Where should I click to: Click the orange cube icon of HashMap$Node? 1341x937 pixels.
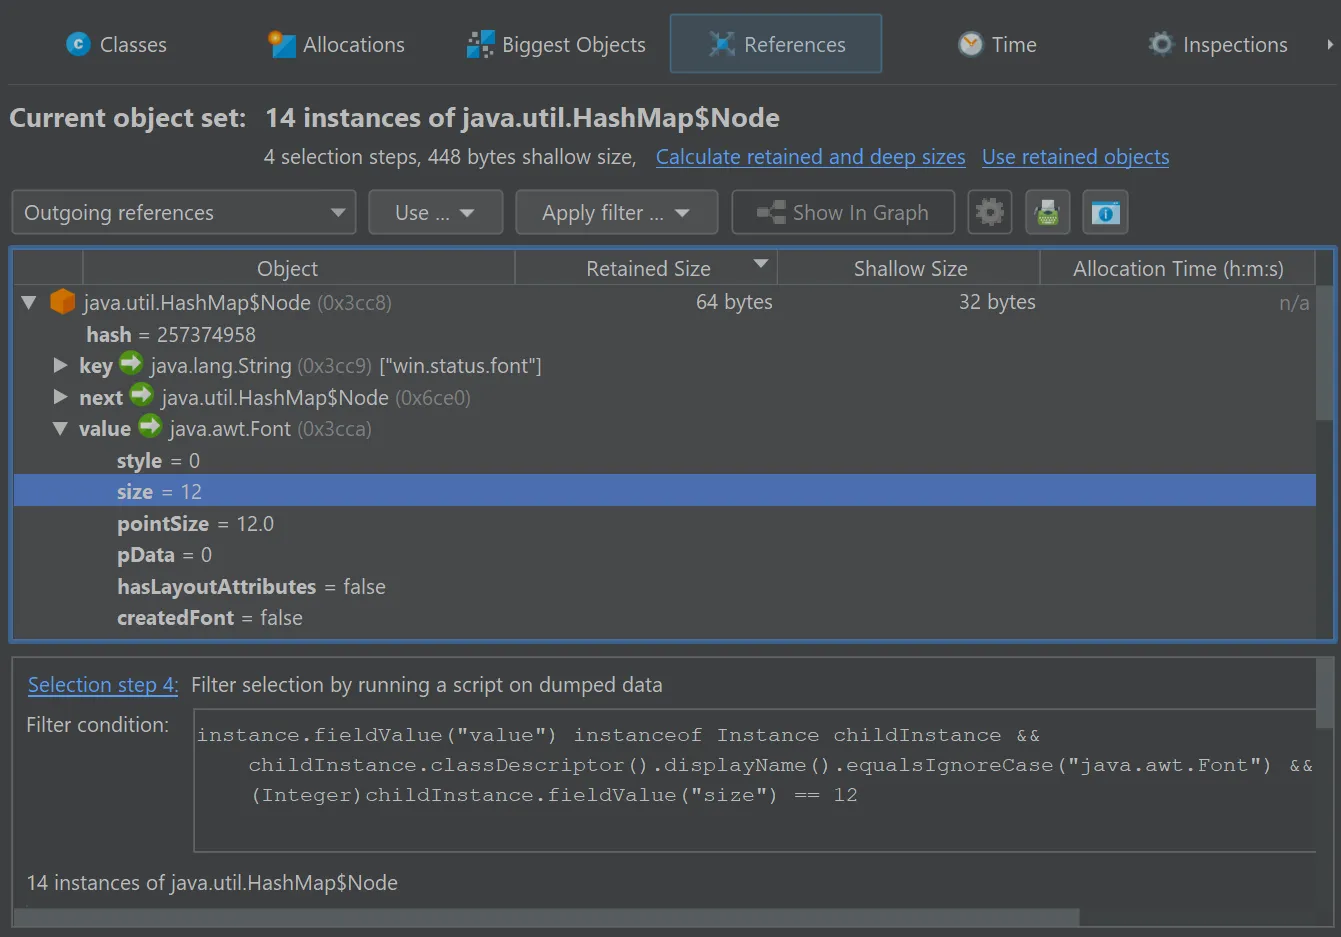tap(63, 301)
